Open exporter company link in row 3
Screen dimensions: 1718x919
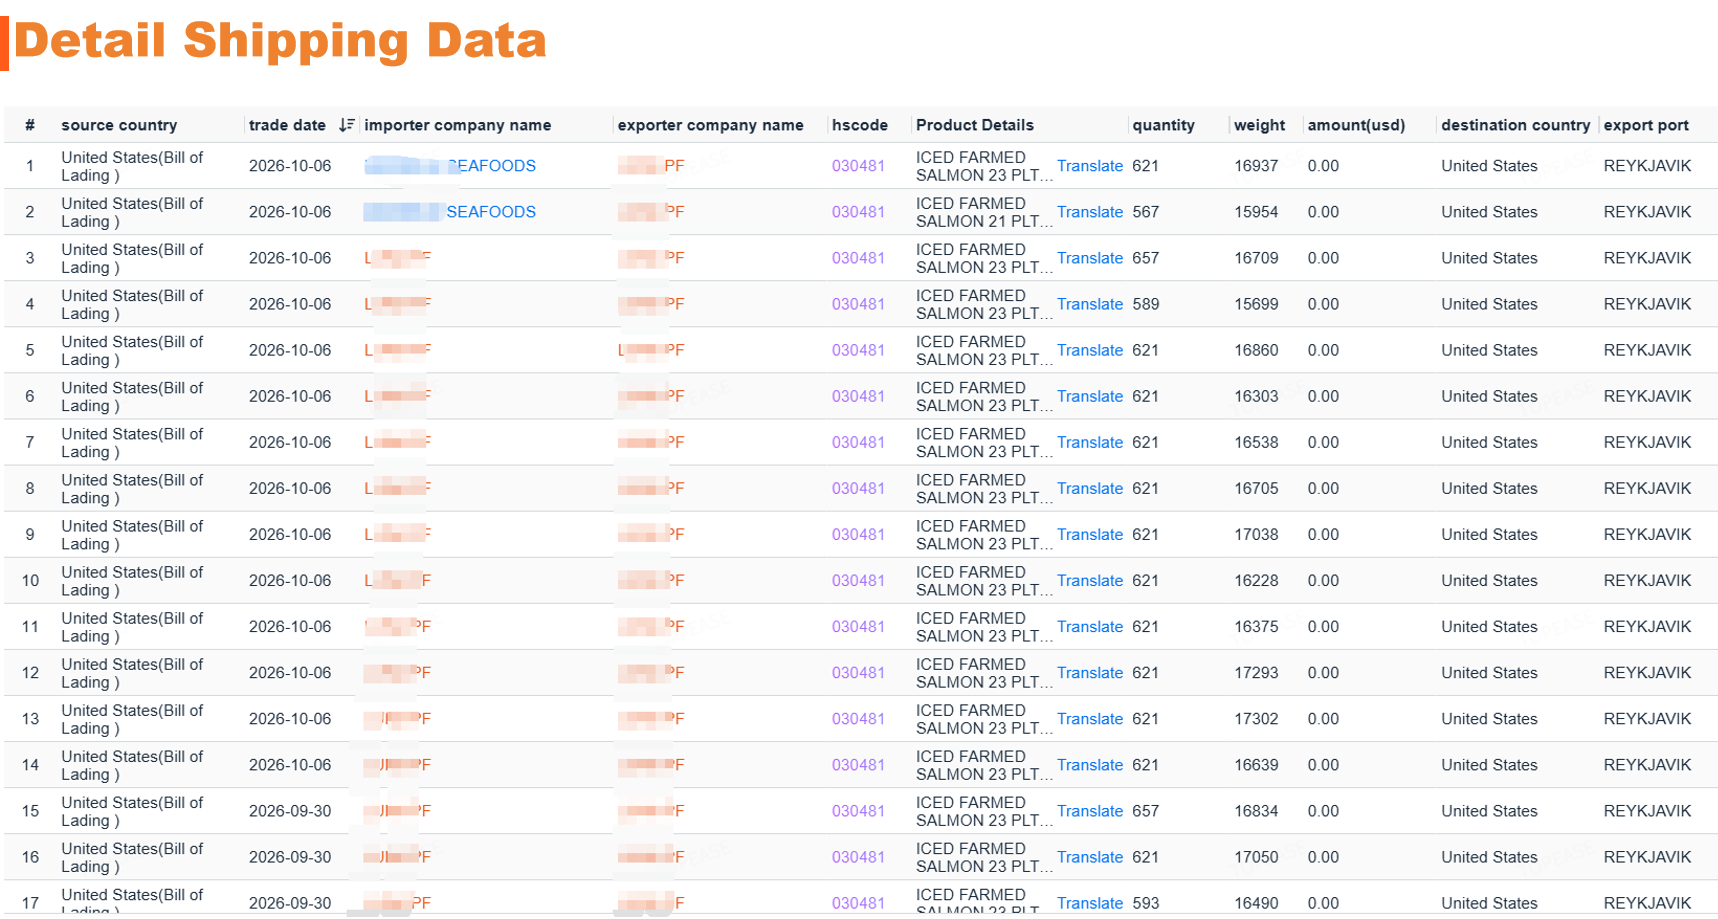click(x=651, y=258)
